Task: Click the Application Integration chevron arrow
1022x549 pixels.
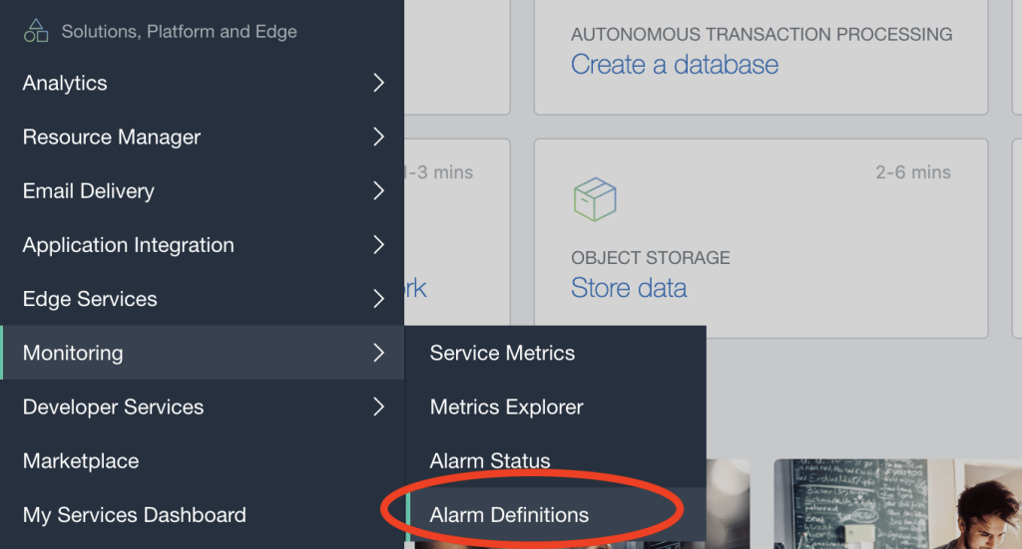Action: tap(378, 245)
